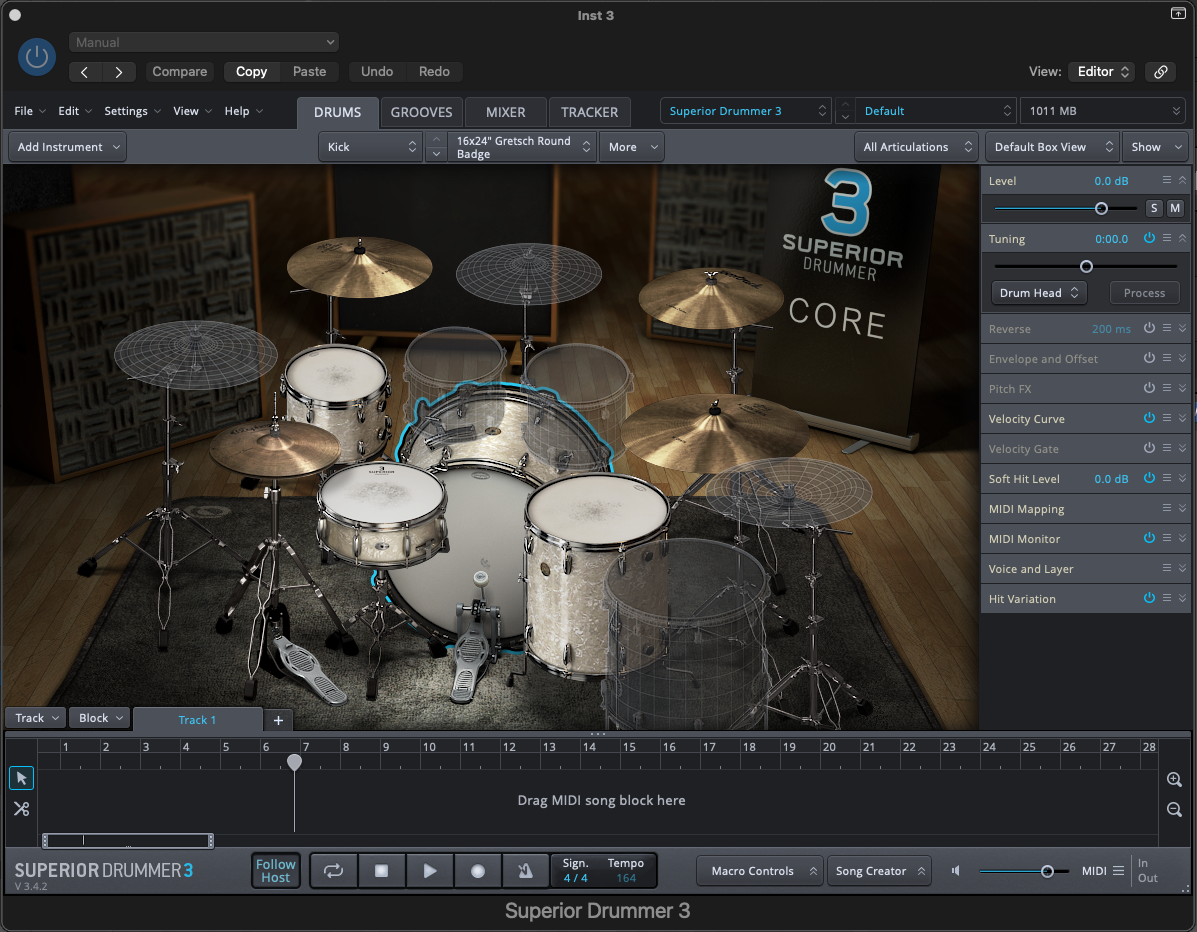This screenshot has width=1197, height=932.
Task: Click the speaker icon next to the volume slider
Action: pyautogui.click(x=954, y=870)
